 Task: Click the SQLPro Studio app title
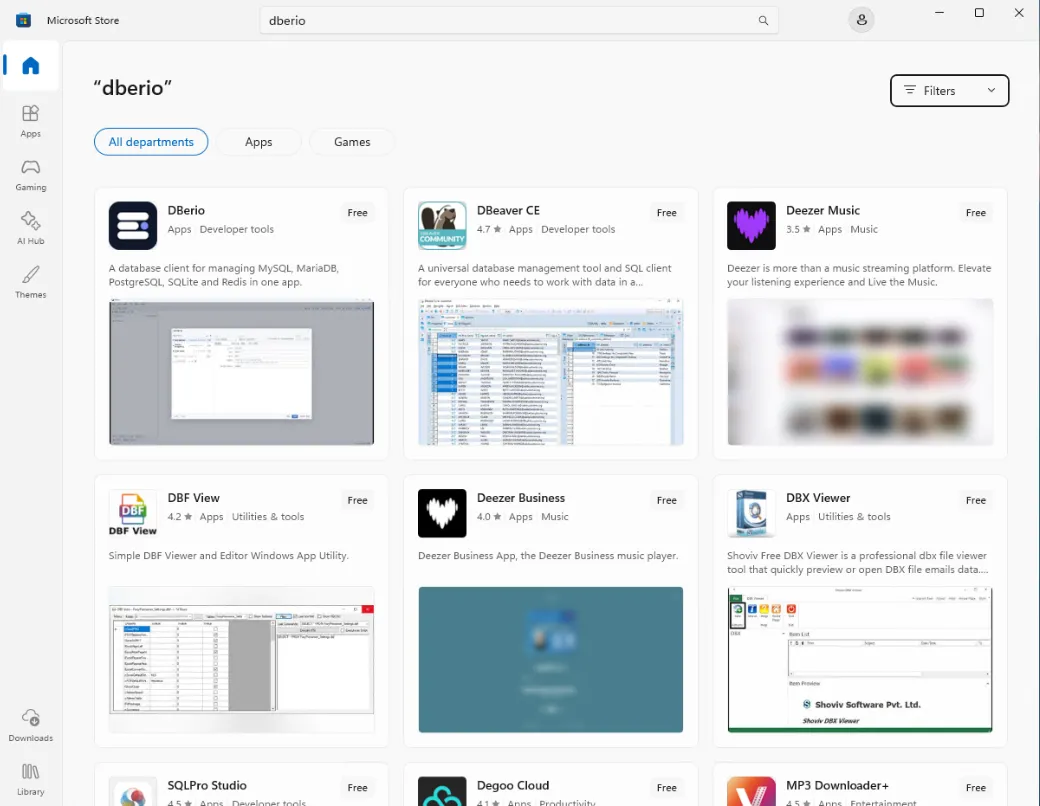pos(207,785)
